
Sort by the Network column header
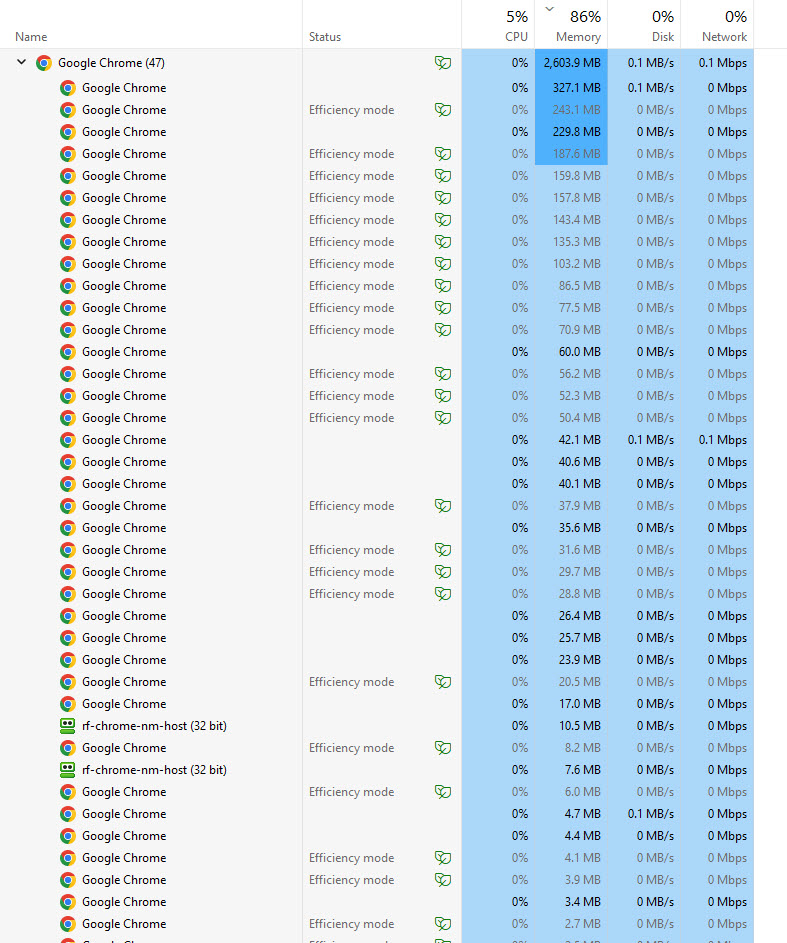click(724, 37)
